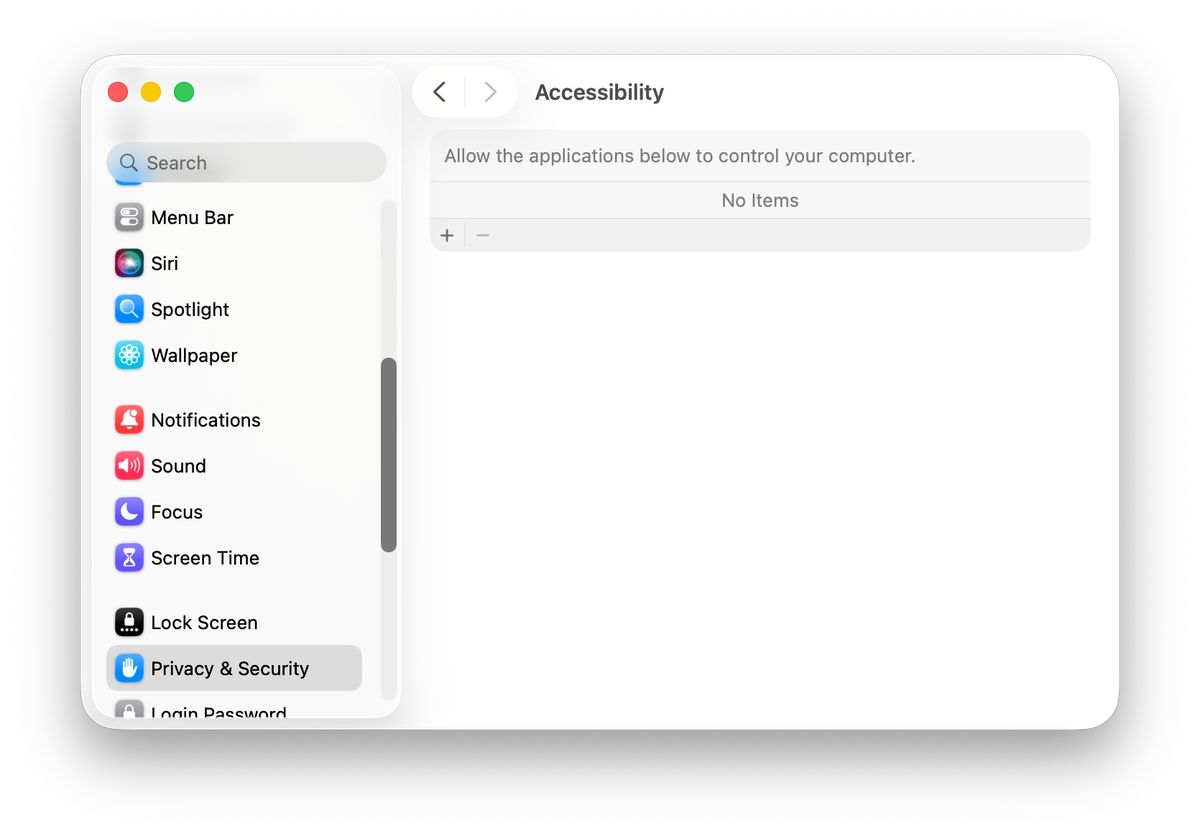Select Sound in the sidebar
Viewport: 1200px width, 836px height.
coord(234,466)
